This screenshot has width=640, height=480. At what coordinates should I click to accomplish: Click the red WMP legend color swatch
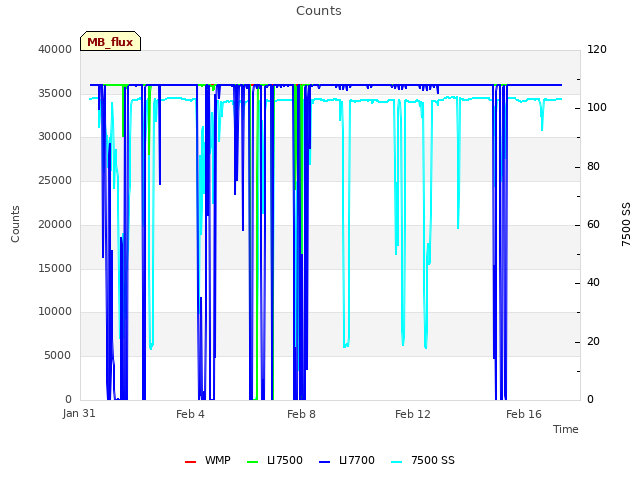click(x=191, y=462)
